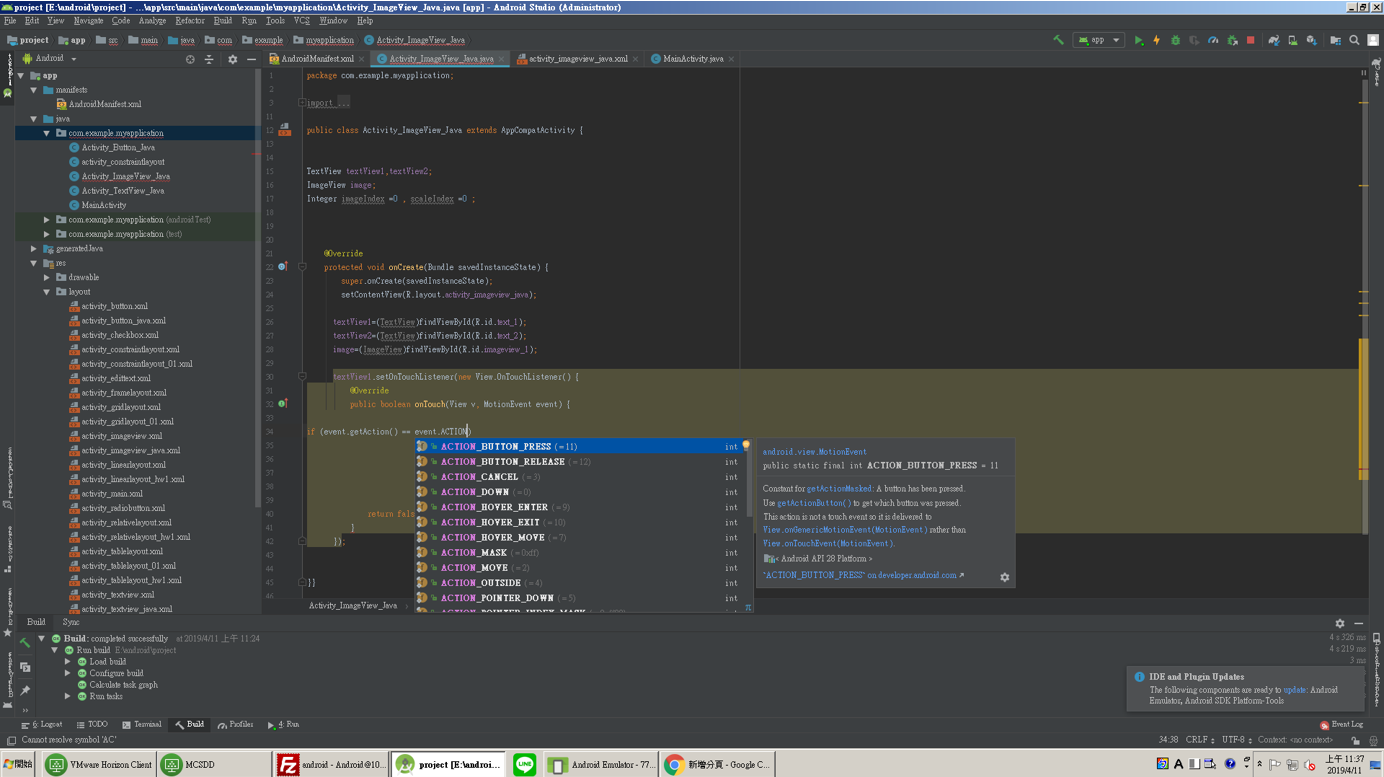Open the app run configuration dropdown
The height and width of the screenshot is (777, 1384).
click(1098, 40)
